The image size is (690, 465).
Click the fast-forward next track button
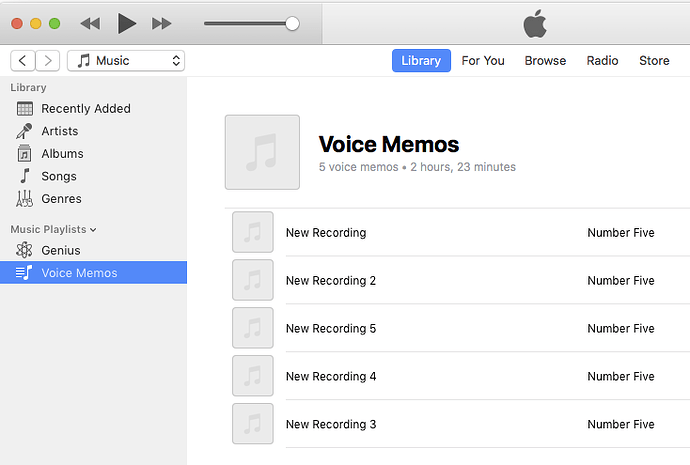161,23
